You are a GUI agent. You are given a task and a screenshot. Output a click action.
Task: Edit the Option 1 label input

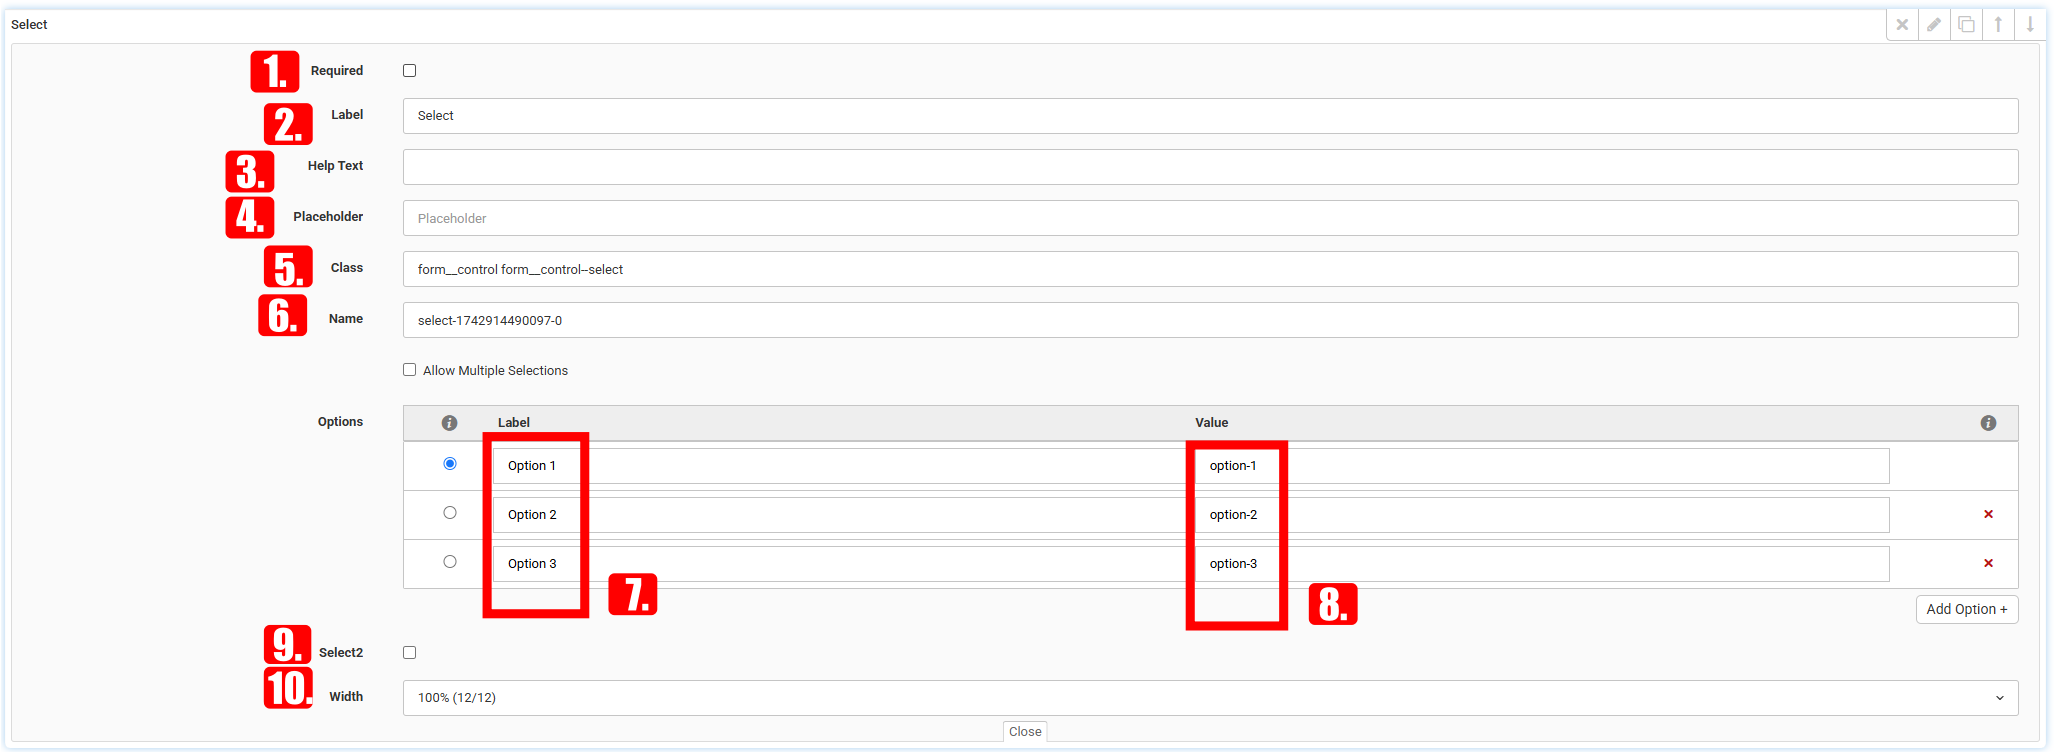842,466
